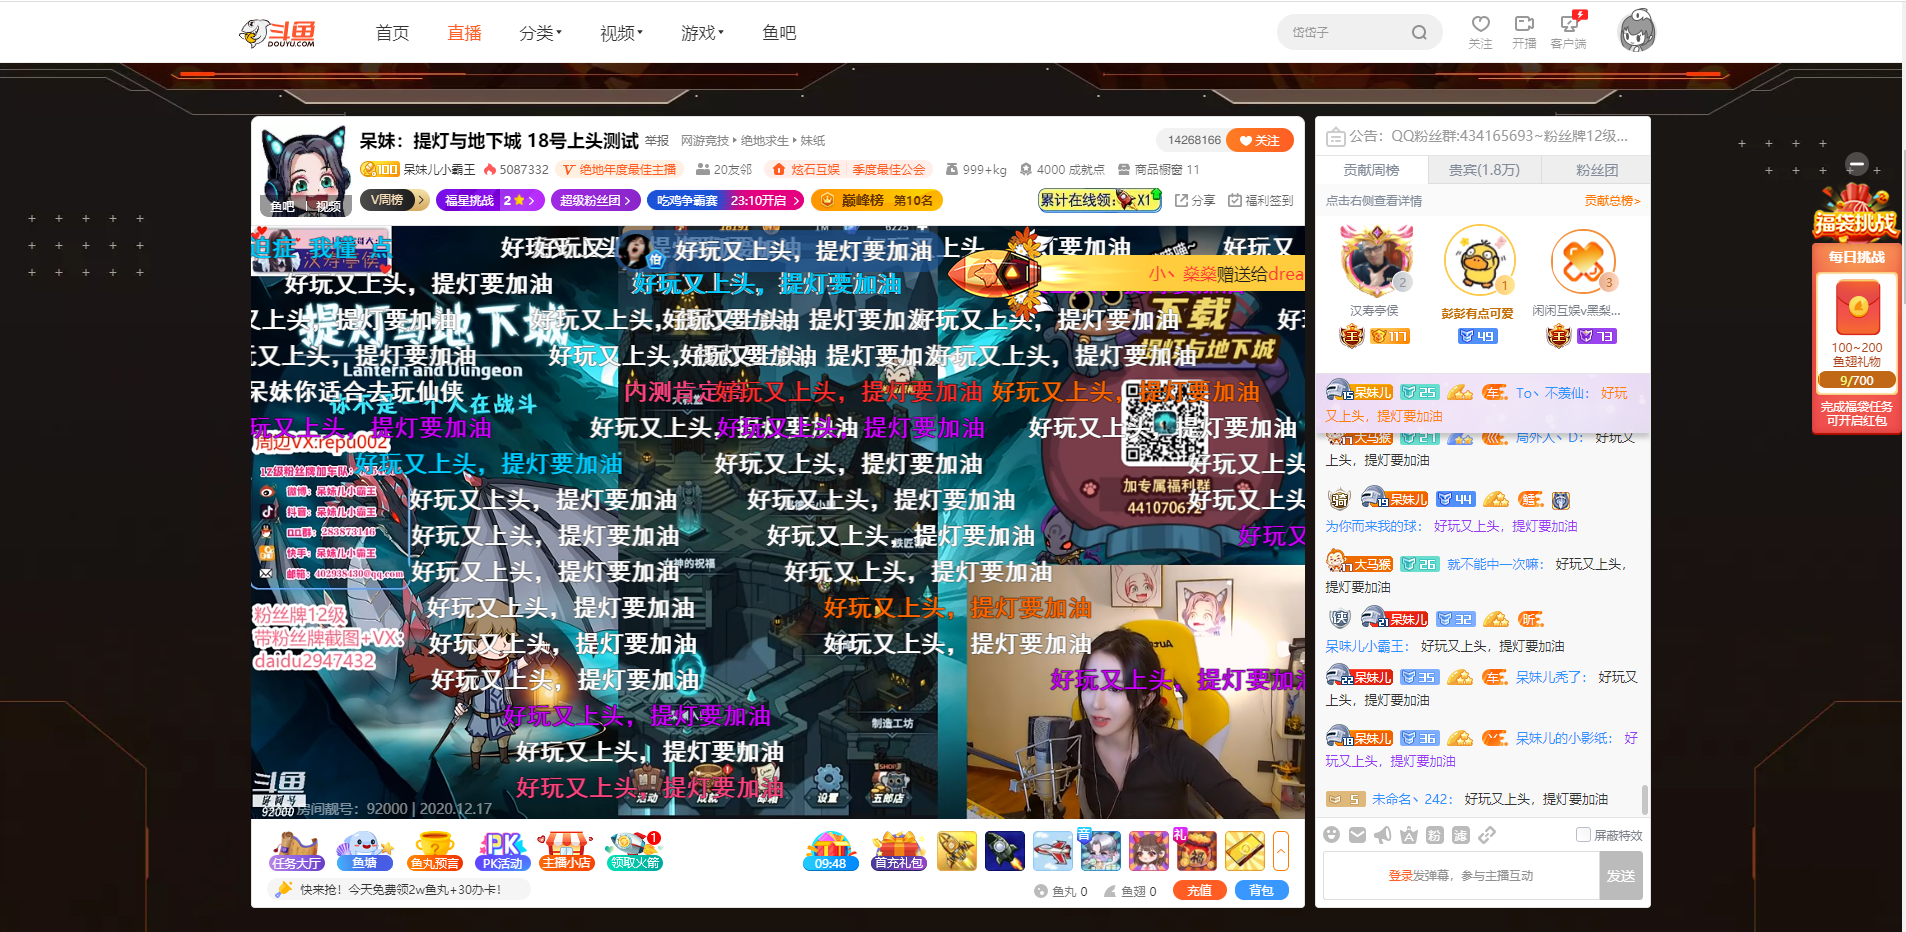This screenshot has height=932, width=1906.
Task: Open the 滤 filter icon in chat
Action: [x=1461, y=835]
